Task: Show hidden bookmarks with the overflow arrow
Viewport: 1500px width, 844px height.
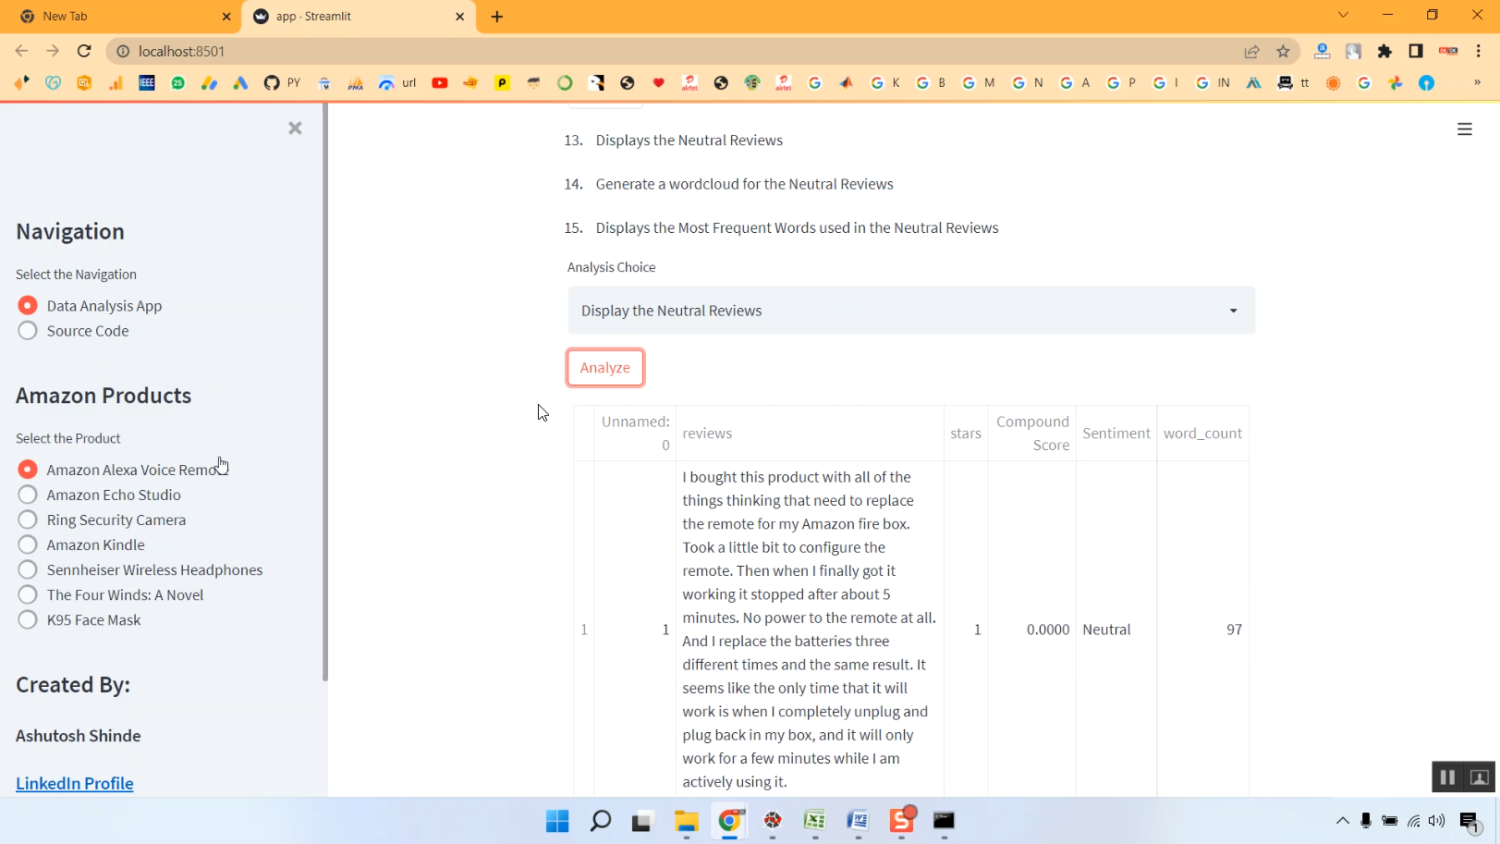Action: 1476,83
